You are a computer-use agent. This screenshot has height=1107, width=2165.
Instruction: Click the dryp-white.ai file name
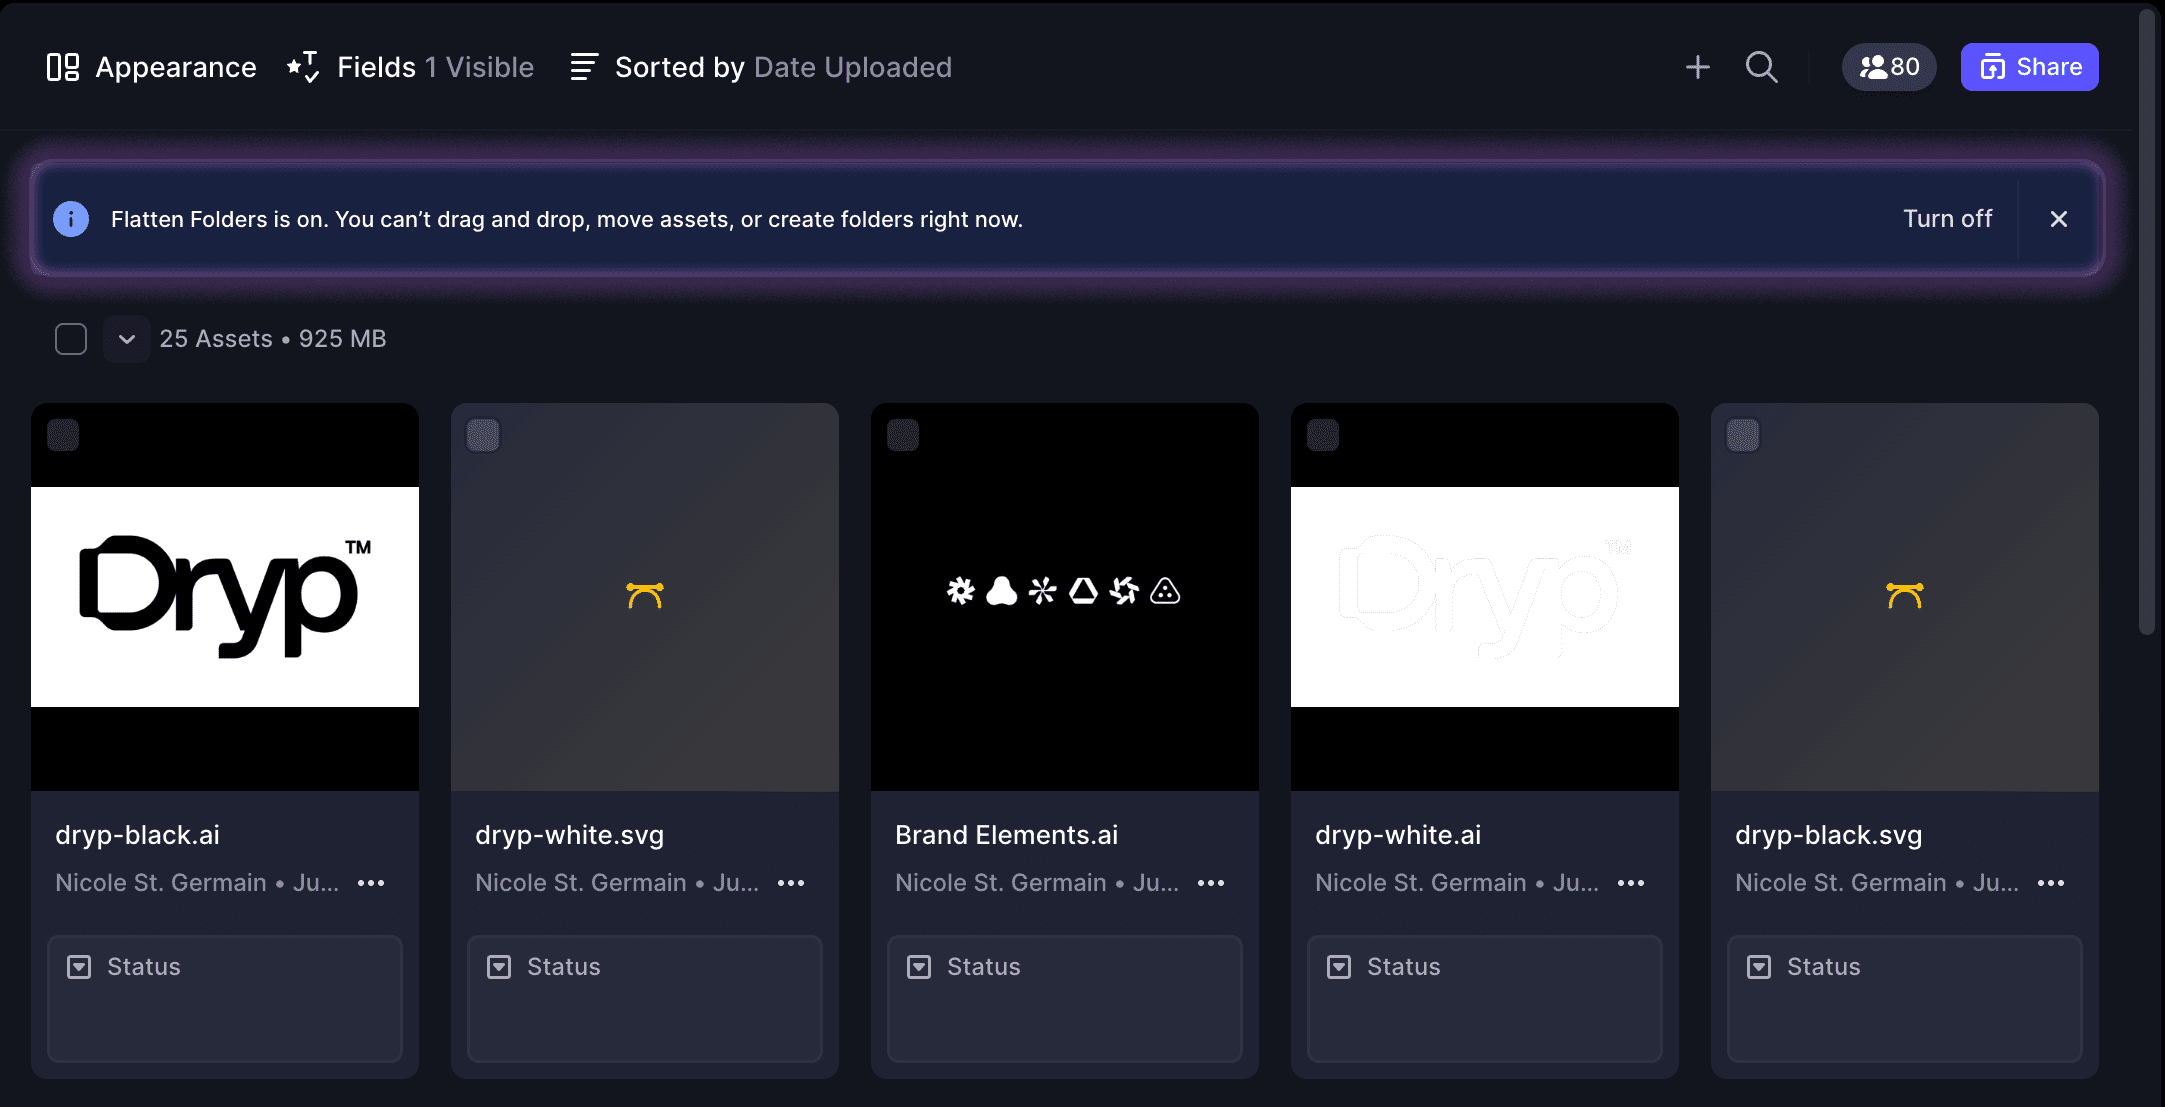pos(1398,835)
